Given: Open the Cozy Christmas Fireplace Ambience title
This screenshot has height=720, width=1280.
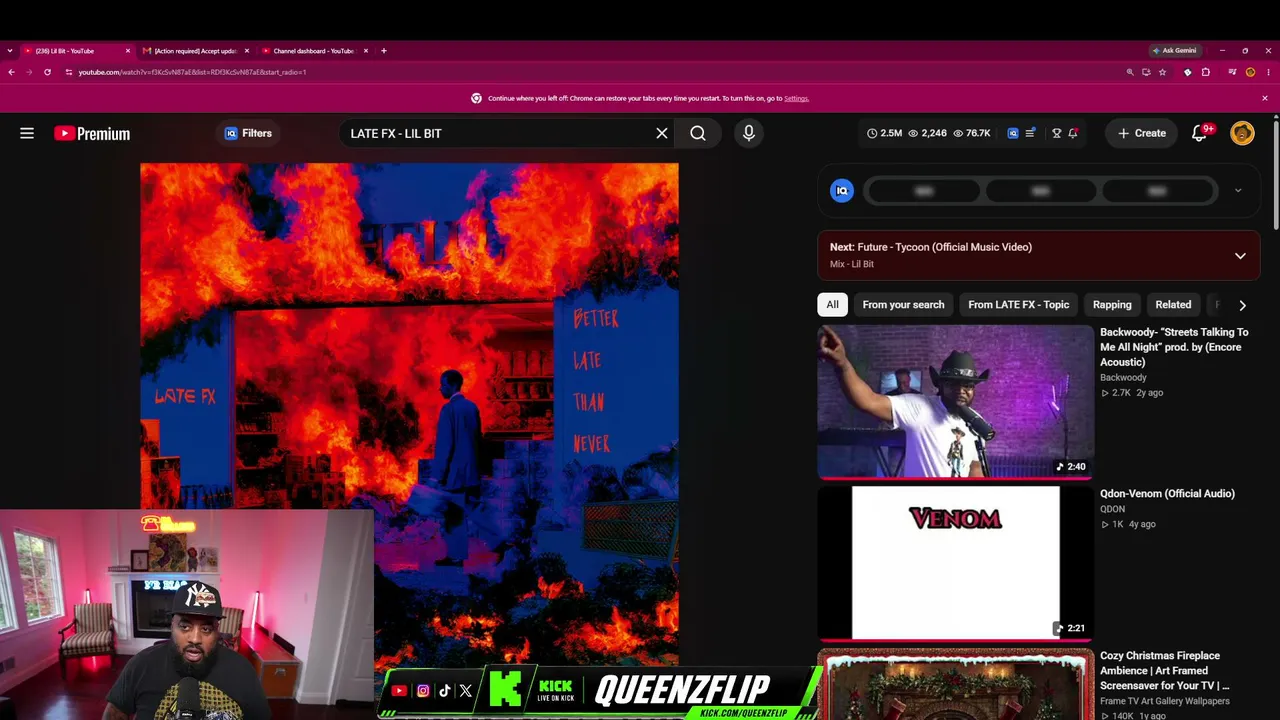Looking at the screenshot, I should pyautogui.click(x=1165, y=670).
